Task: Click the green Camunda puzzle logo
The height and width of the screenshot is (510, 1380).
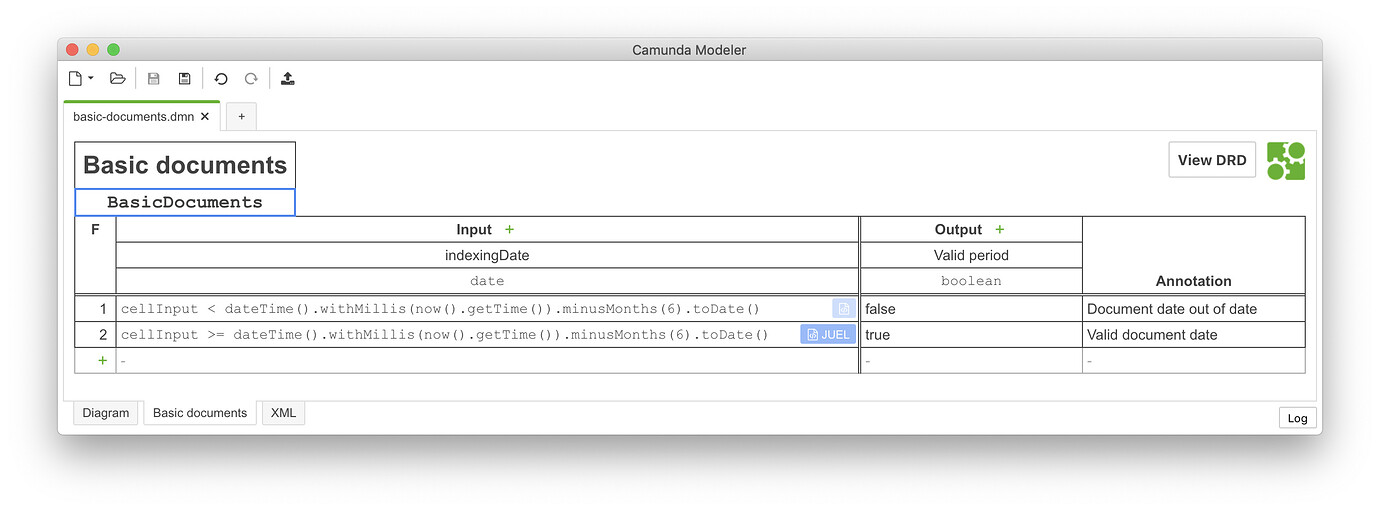Action: [x=1286, y=160]
